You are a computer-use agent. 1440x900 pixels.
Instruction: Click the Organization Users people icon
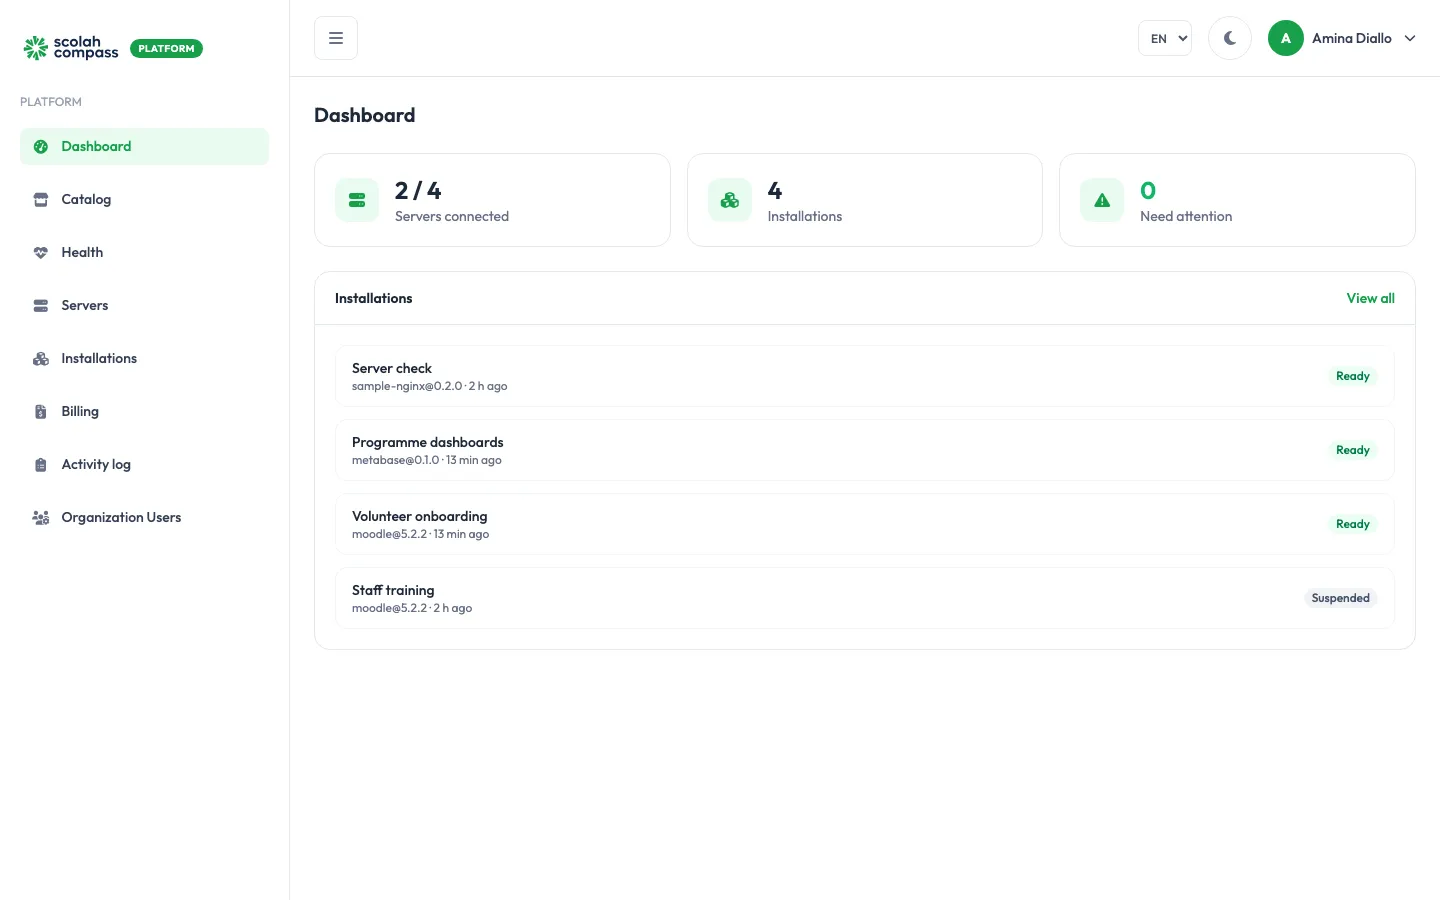tap(41, 518)
